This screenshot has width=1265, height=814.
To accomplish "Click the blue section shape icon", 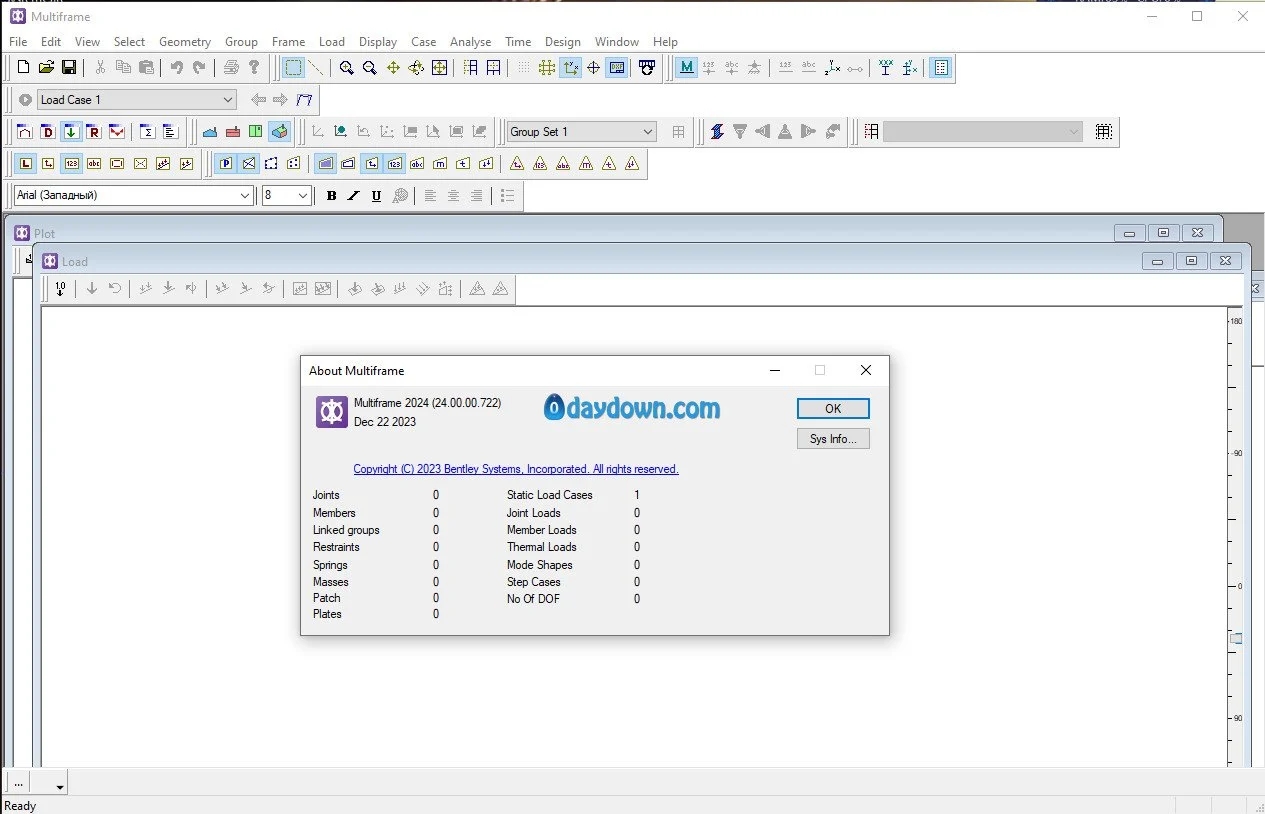I will coord(210,132).
